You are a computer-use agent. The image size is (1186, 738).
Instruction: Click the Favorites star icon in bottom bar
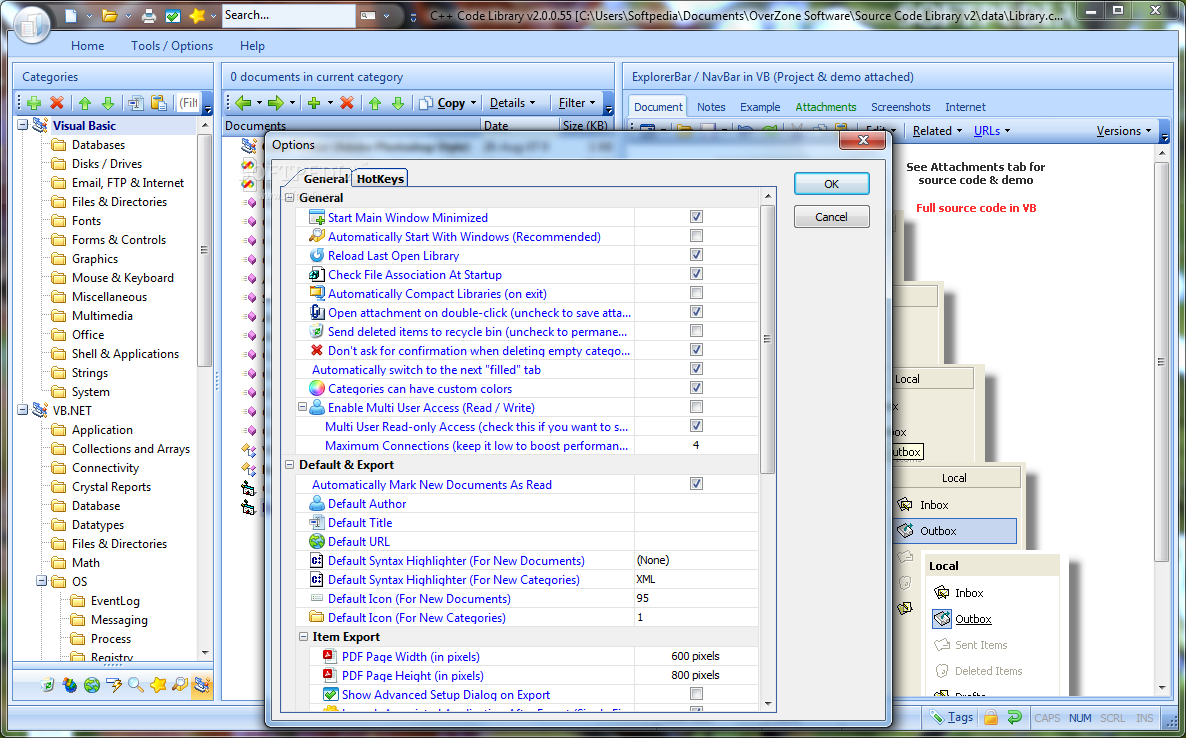[x=158, y=685]
